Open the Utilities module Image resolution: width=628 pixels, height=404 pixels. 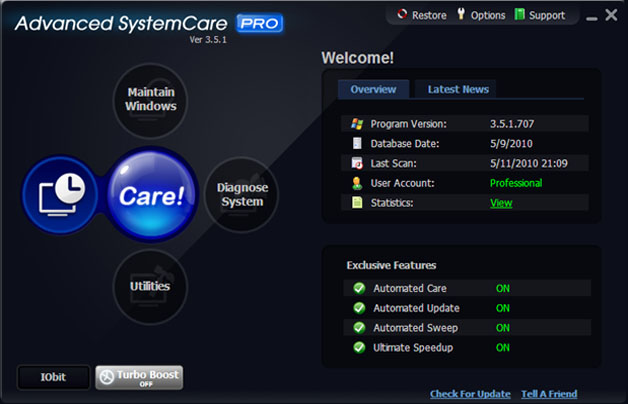(151, 287)
